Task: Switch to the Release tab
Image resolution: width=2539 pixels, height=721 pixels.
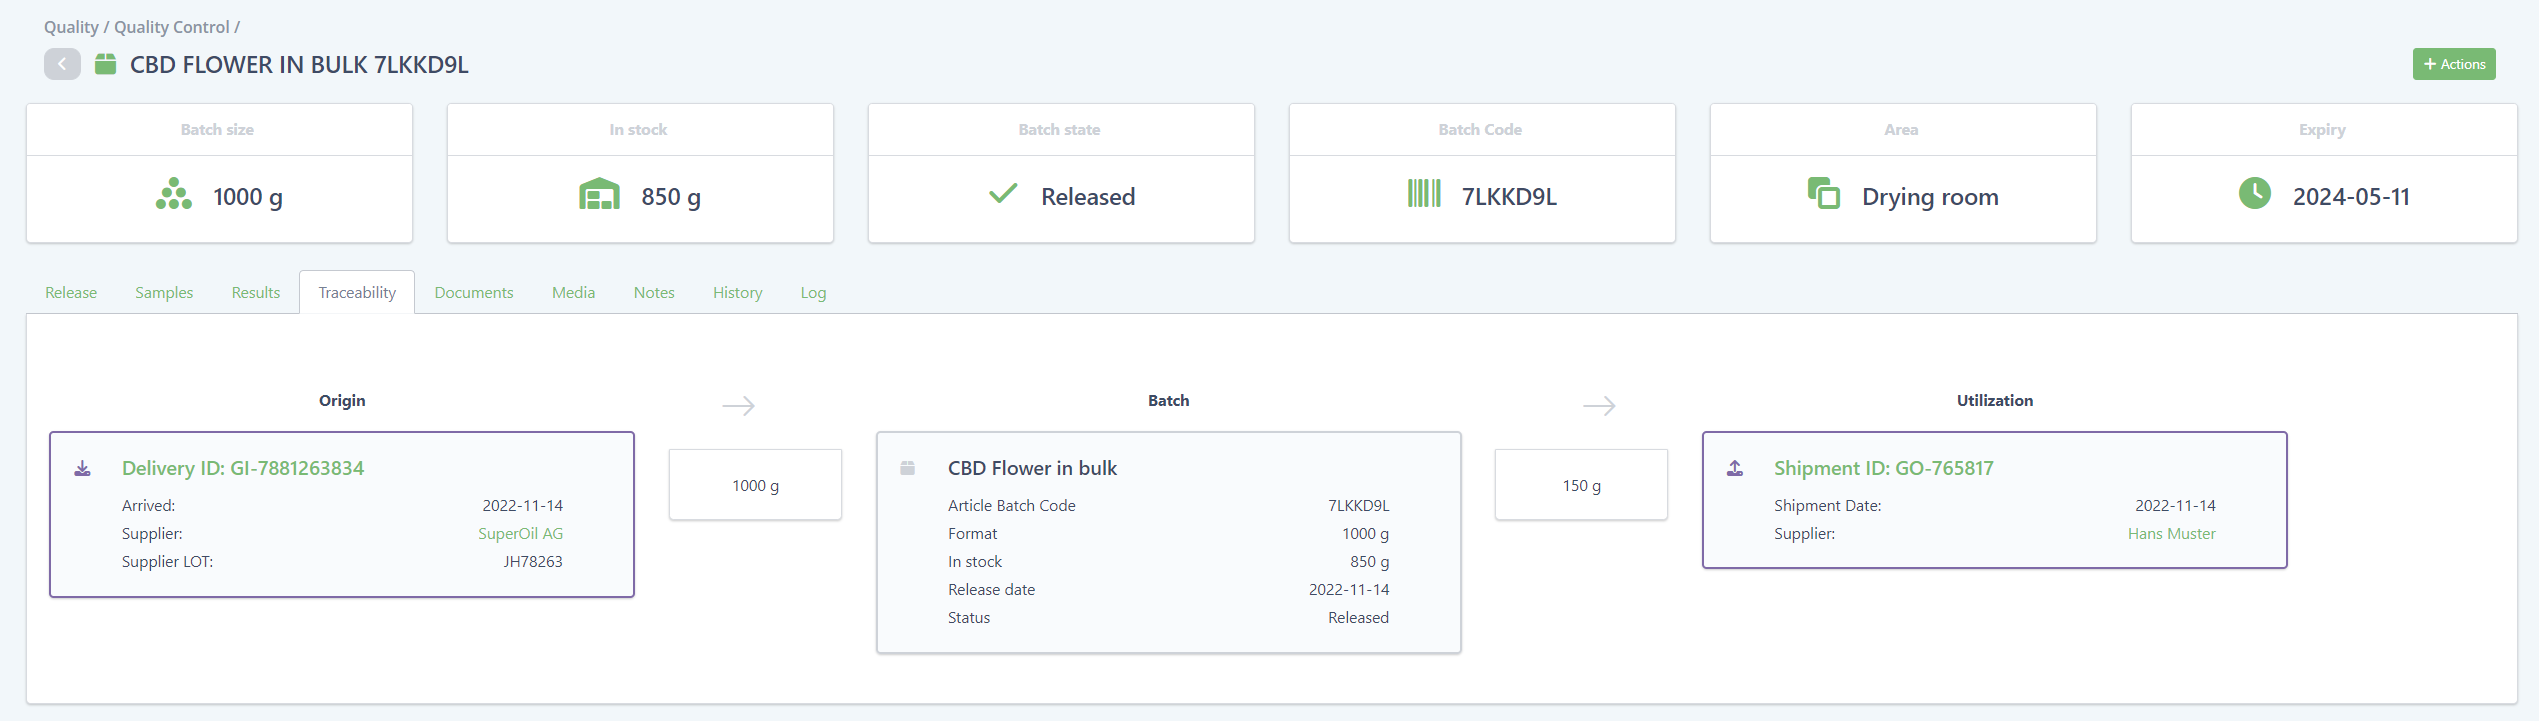Action: click(71, 293)
